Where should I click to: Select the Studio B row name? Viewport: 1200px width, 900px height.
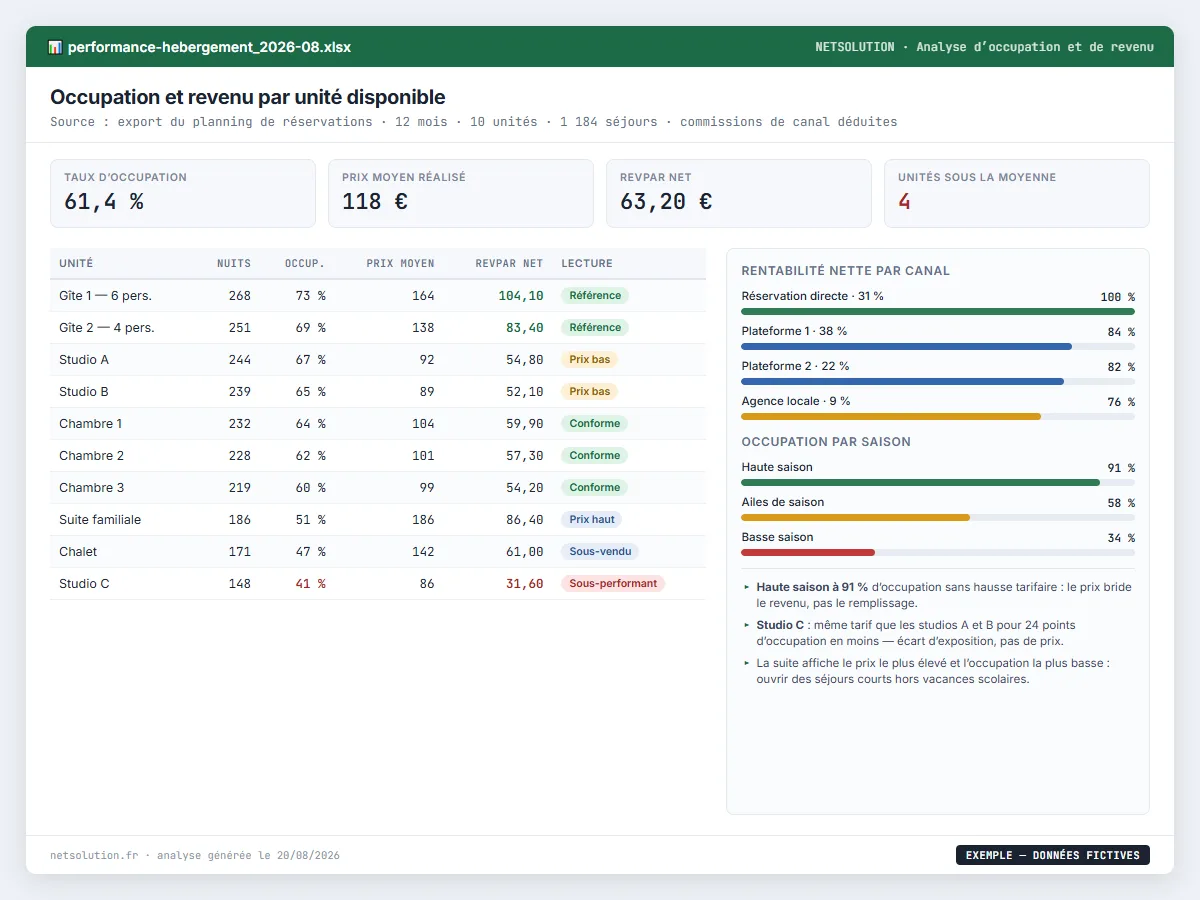point(83,392)
